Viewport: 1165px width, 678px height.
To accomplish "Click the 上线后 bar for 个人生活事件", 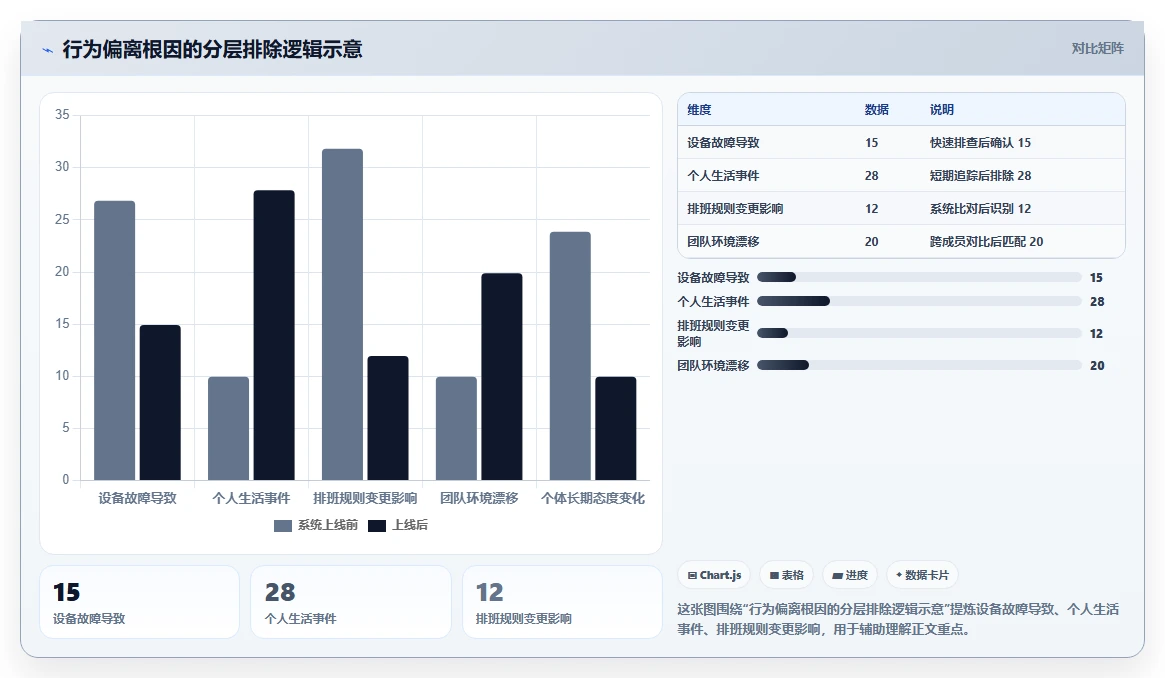I will 274,335.
